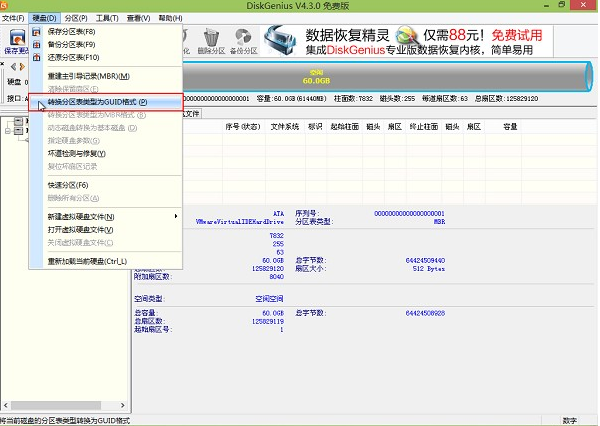600x426 pixels.
Task: Close the 硬盘(D) menu from the menu bar
Action: click(44, 18)
